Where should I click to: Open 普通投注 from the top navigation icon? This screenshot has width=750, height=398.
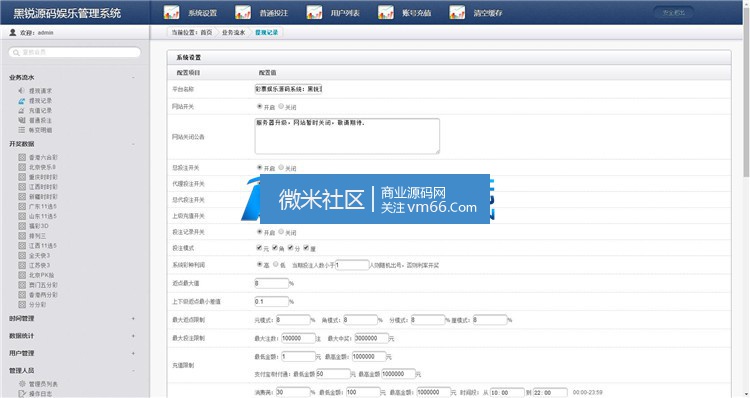(x=243, y=12)
